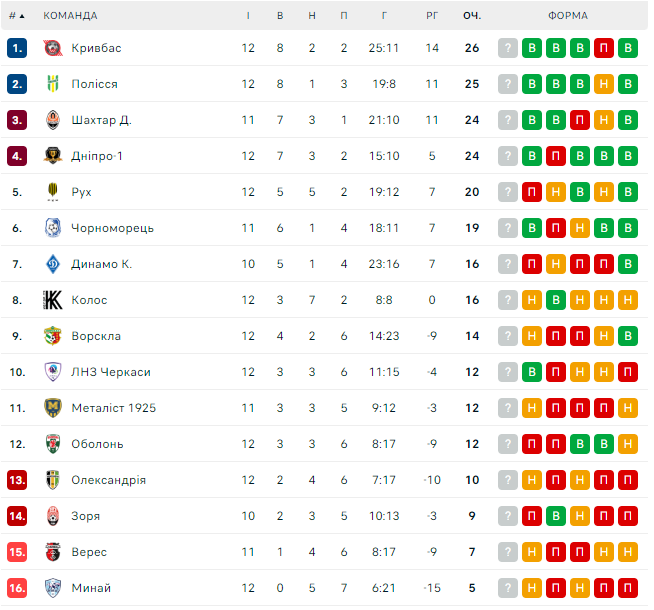Click Колос last orange Н form badge
This screenshot has width=654, height=610.
(628, 300)
